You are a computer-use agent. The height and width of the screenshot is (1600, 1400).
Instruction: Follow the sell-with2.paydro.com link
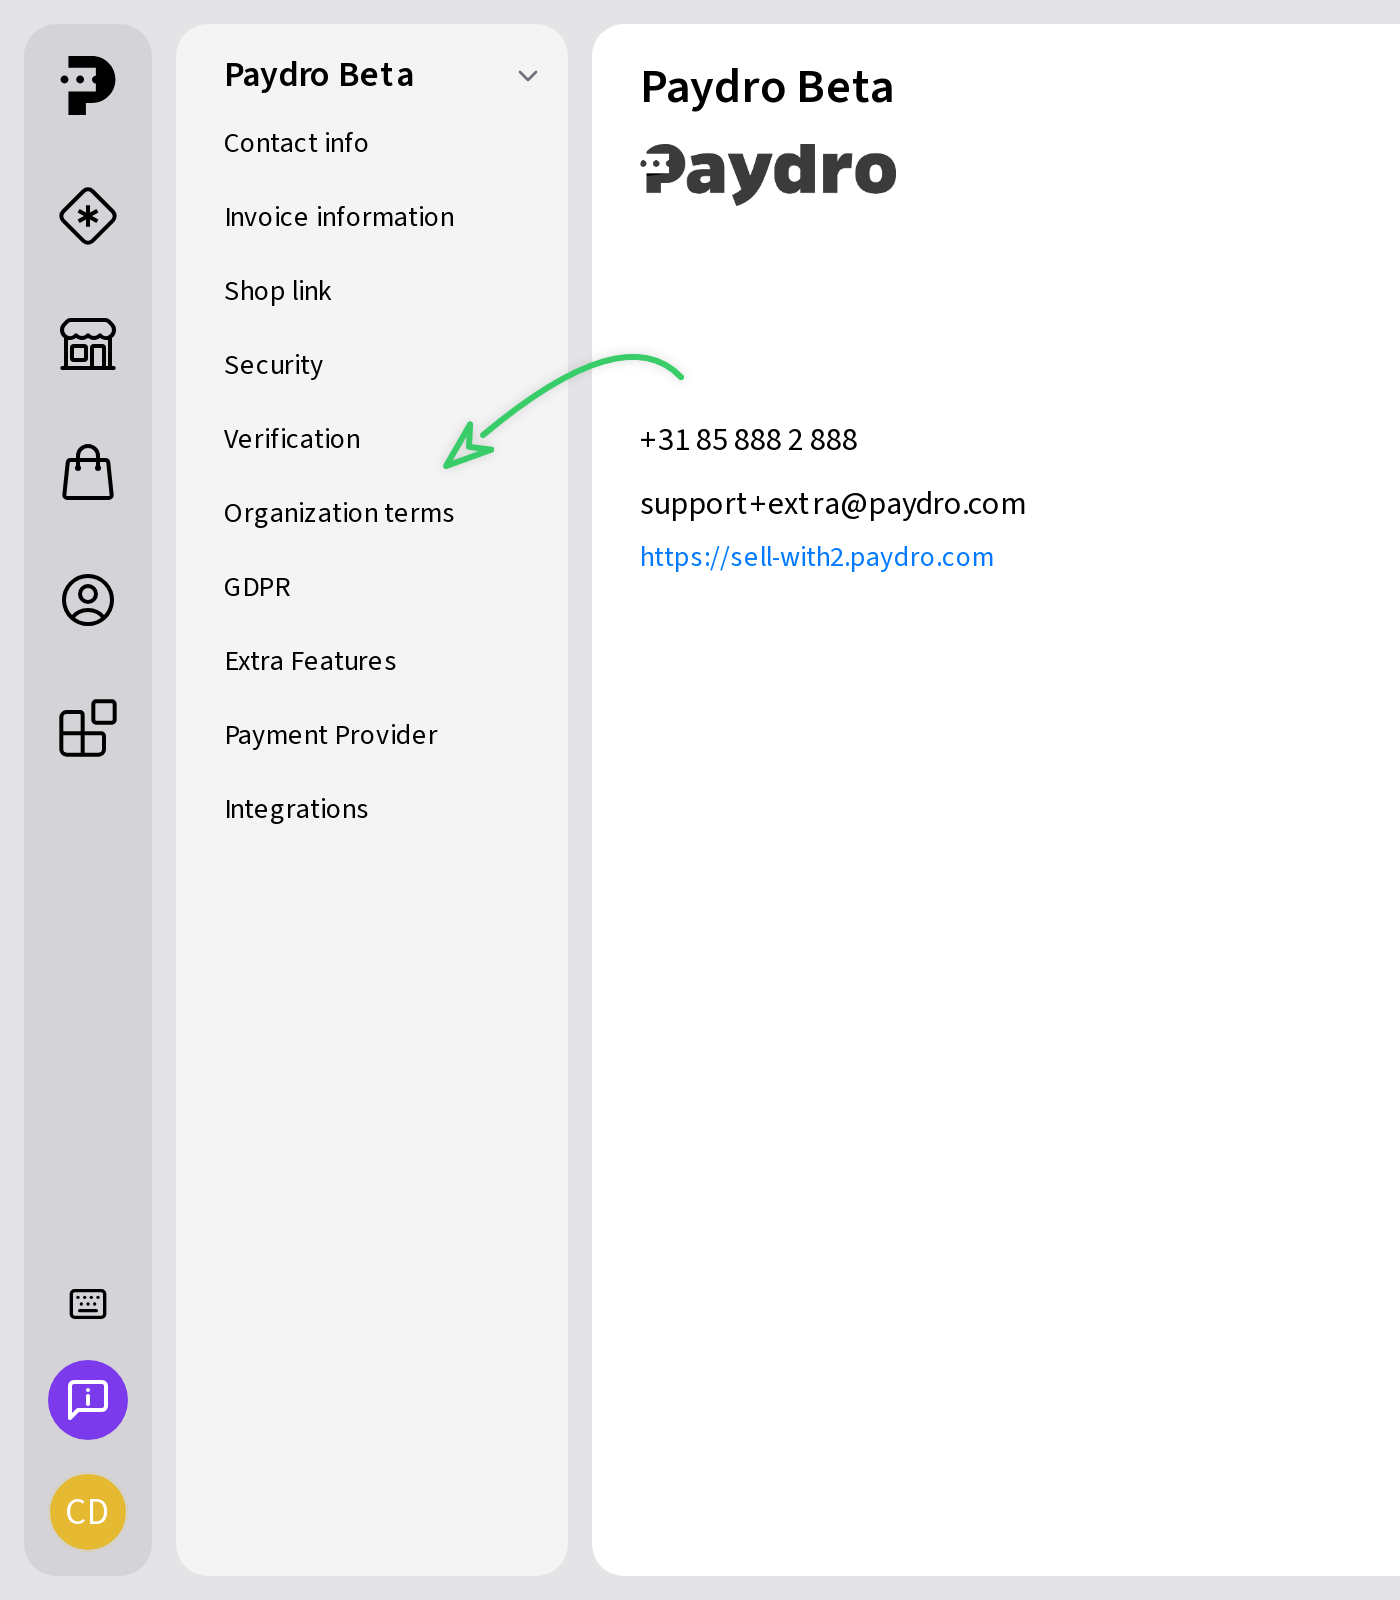pyautogui.click(x=816, y=557)
